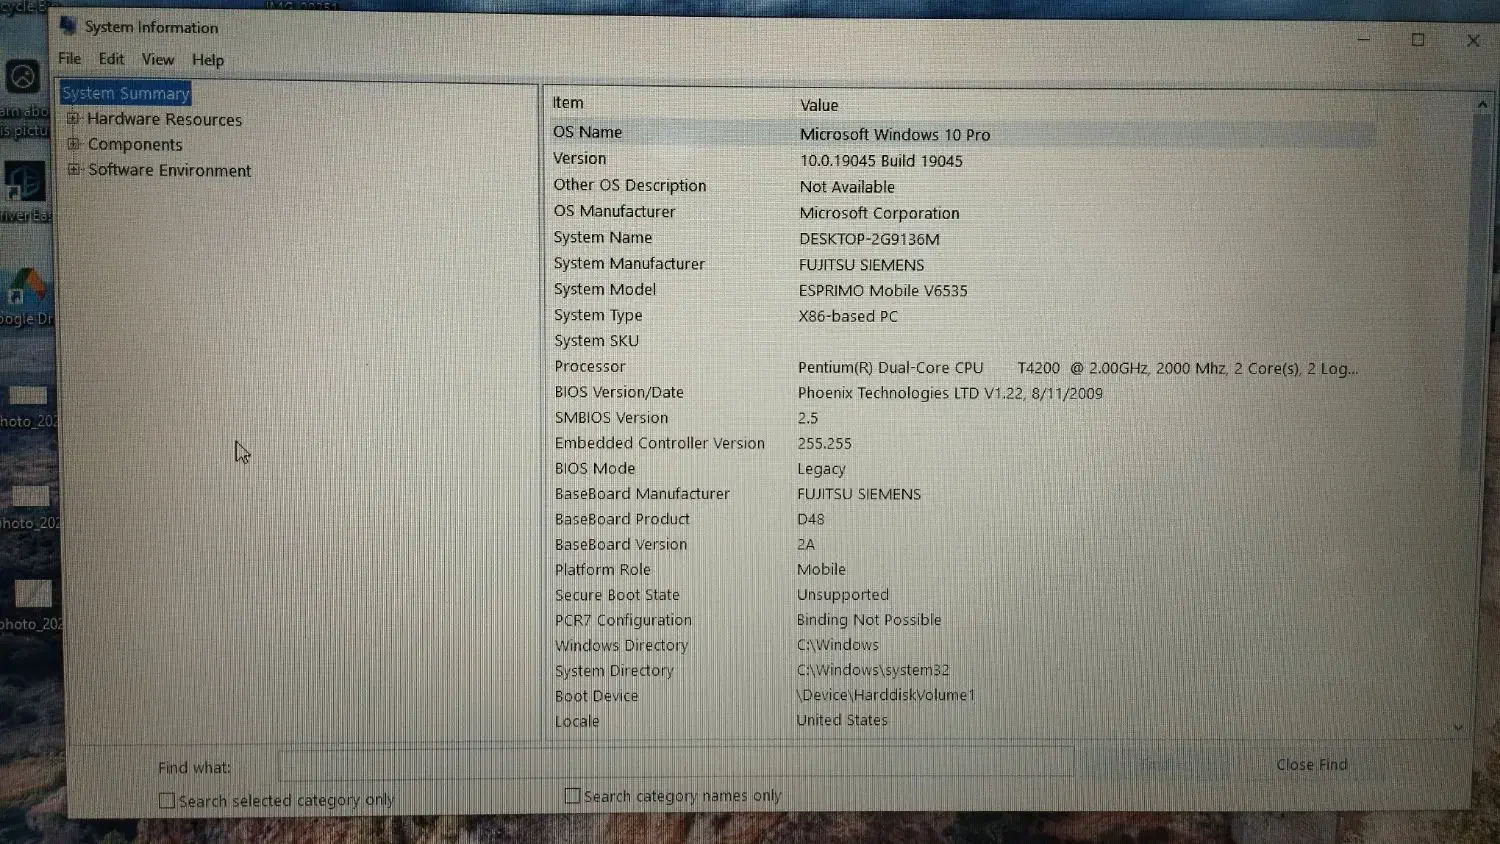Screen dimensions: 1500x844
Task: Click the scrollbar up arrow
Action: pyautogui.click(x=1482, y=104)
